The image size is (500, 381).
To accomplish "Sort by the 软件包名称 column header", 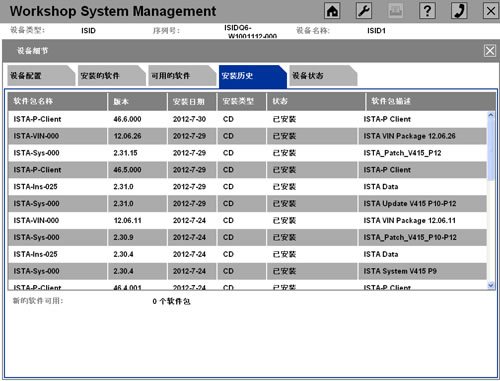I will (x=57, y=101).
